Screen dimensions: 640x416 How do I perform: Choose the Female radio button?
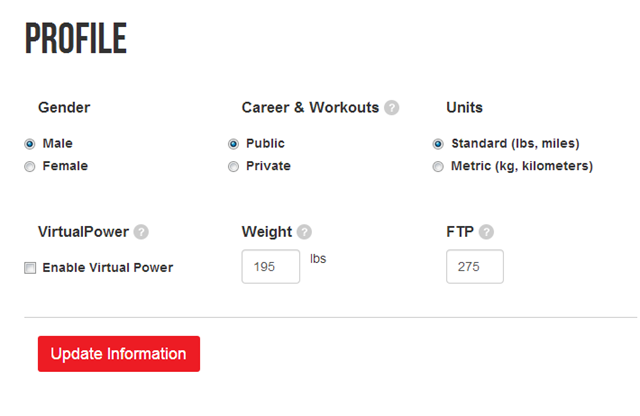29,167
